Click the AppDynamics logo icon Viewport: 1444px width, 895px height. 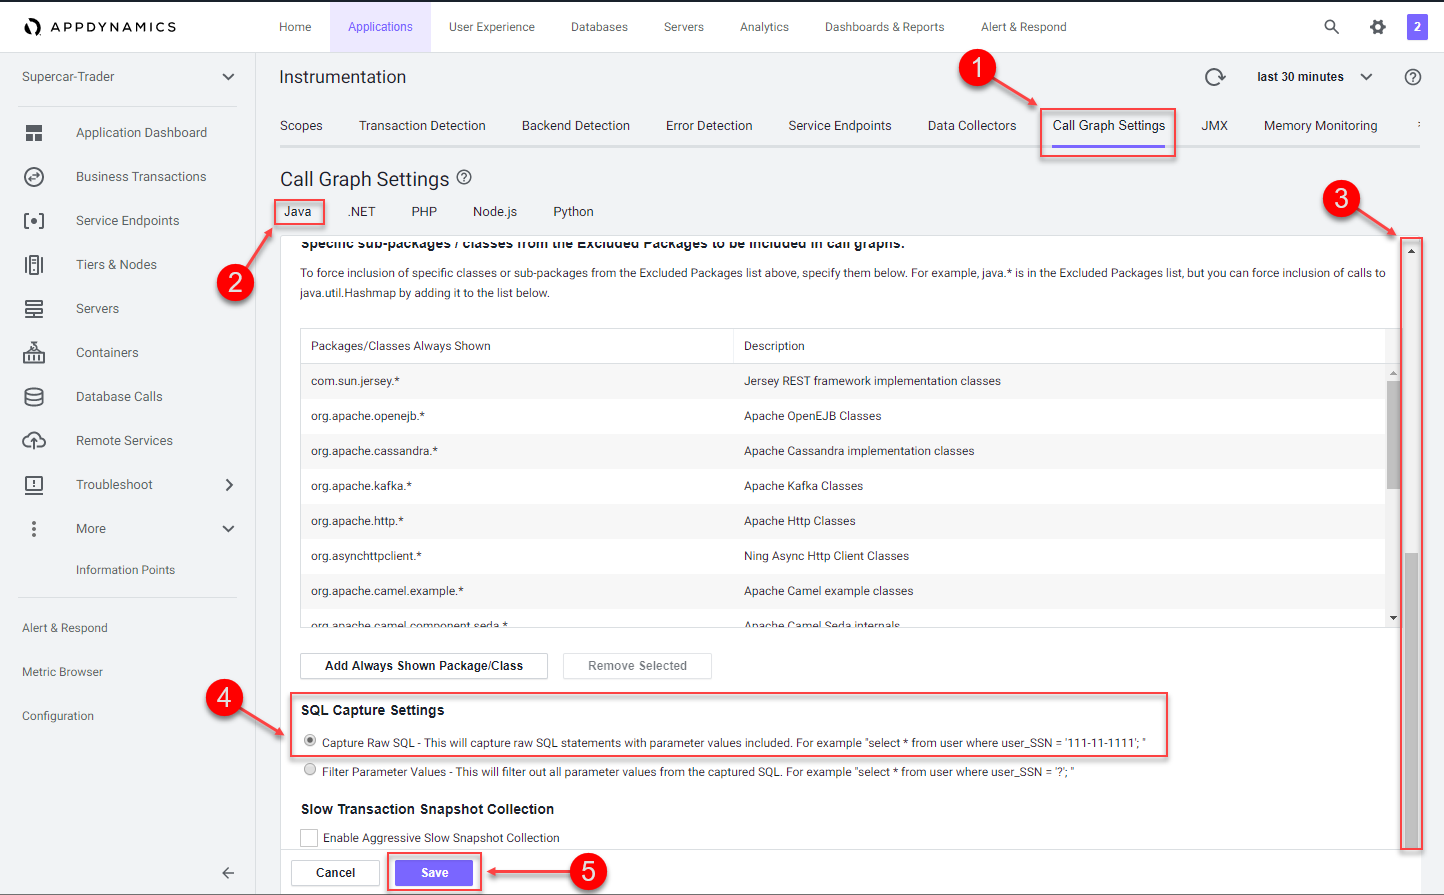click(x=33, y=27)
